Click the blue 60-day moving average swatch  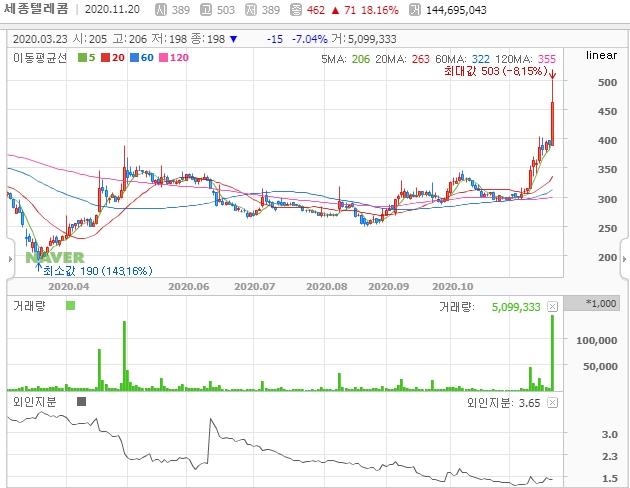click(135, 58)
